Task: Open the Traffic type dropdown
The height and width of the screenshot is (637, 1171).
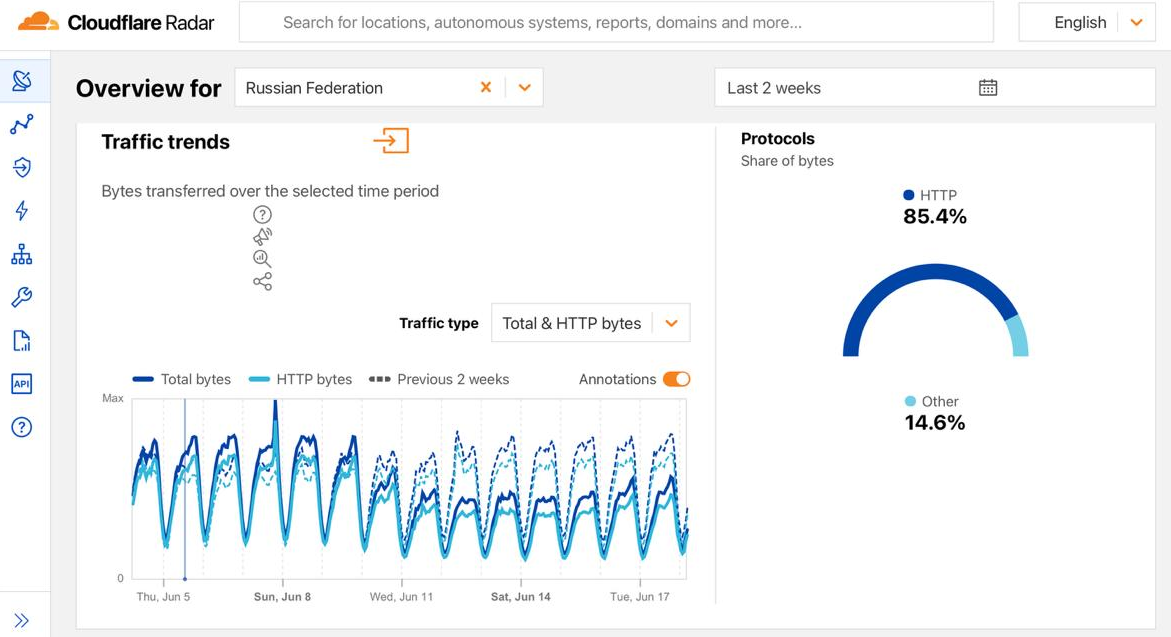Action: point(590,323)
